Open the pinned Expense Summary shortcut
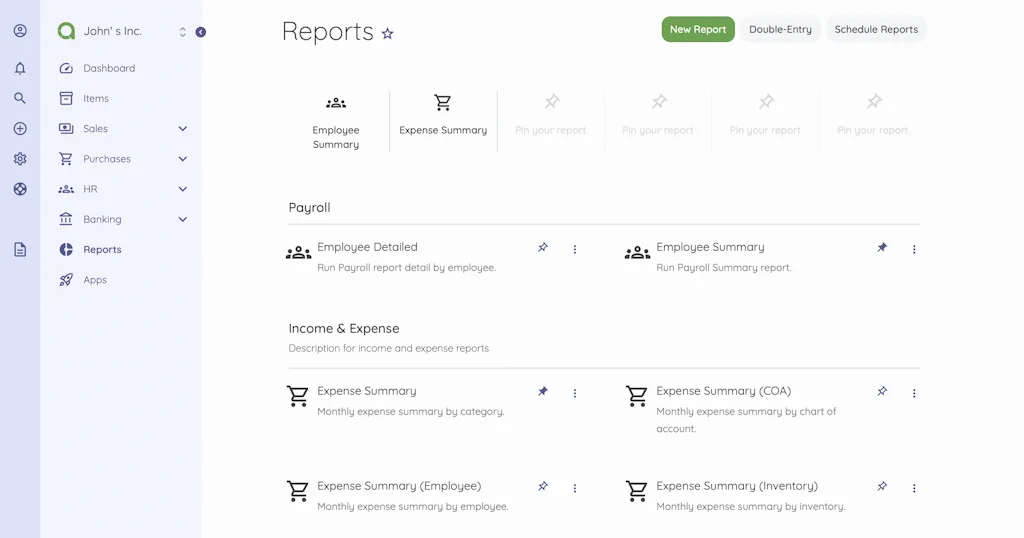 coord(443,116)
